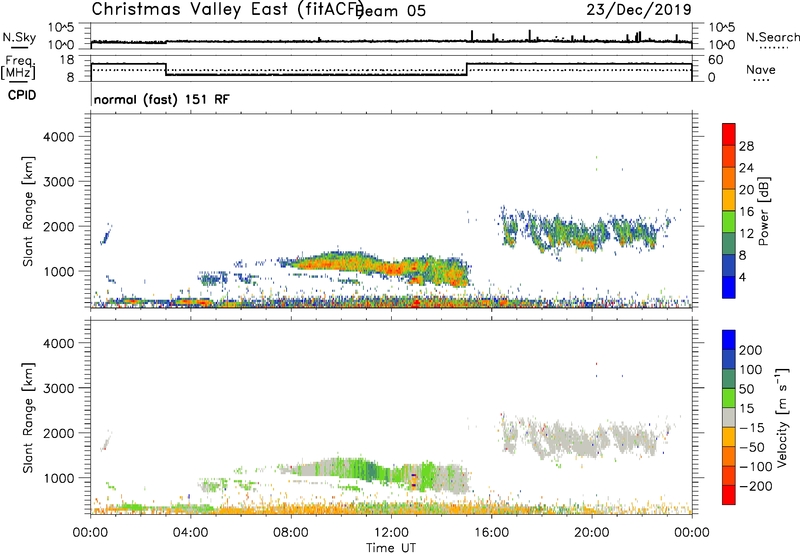800x554 pixels.
Task: Click the 'Nave' legend label
Action: [761, 70]
